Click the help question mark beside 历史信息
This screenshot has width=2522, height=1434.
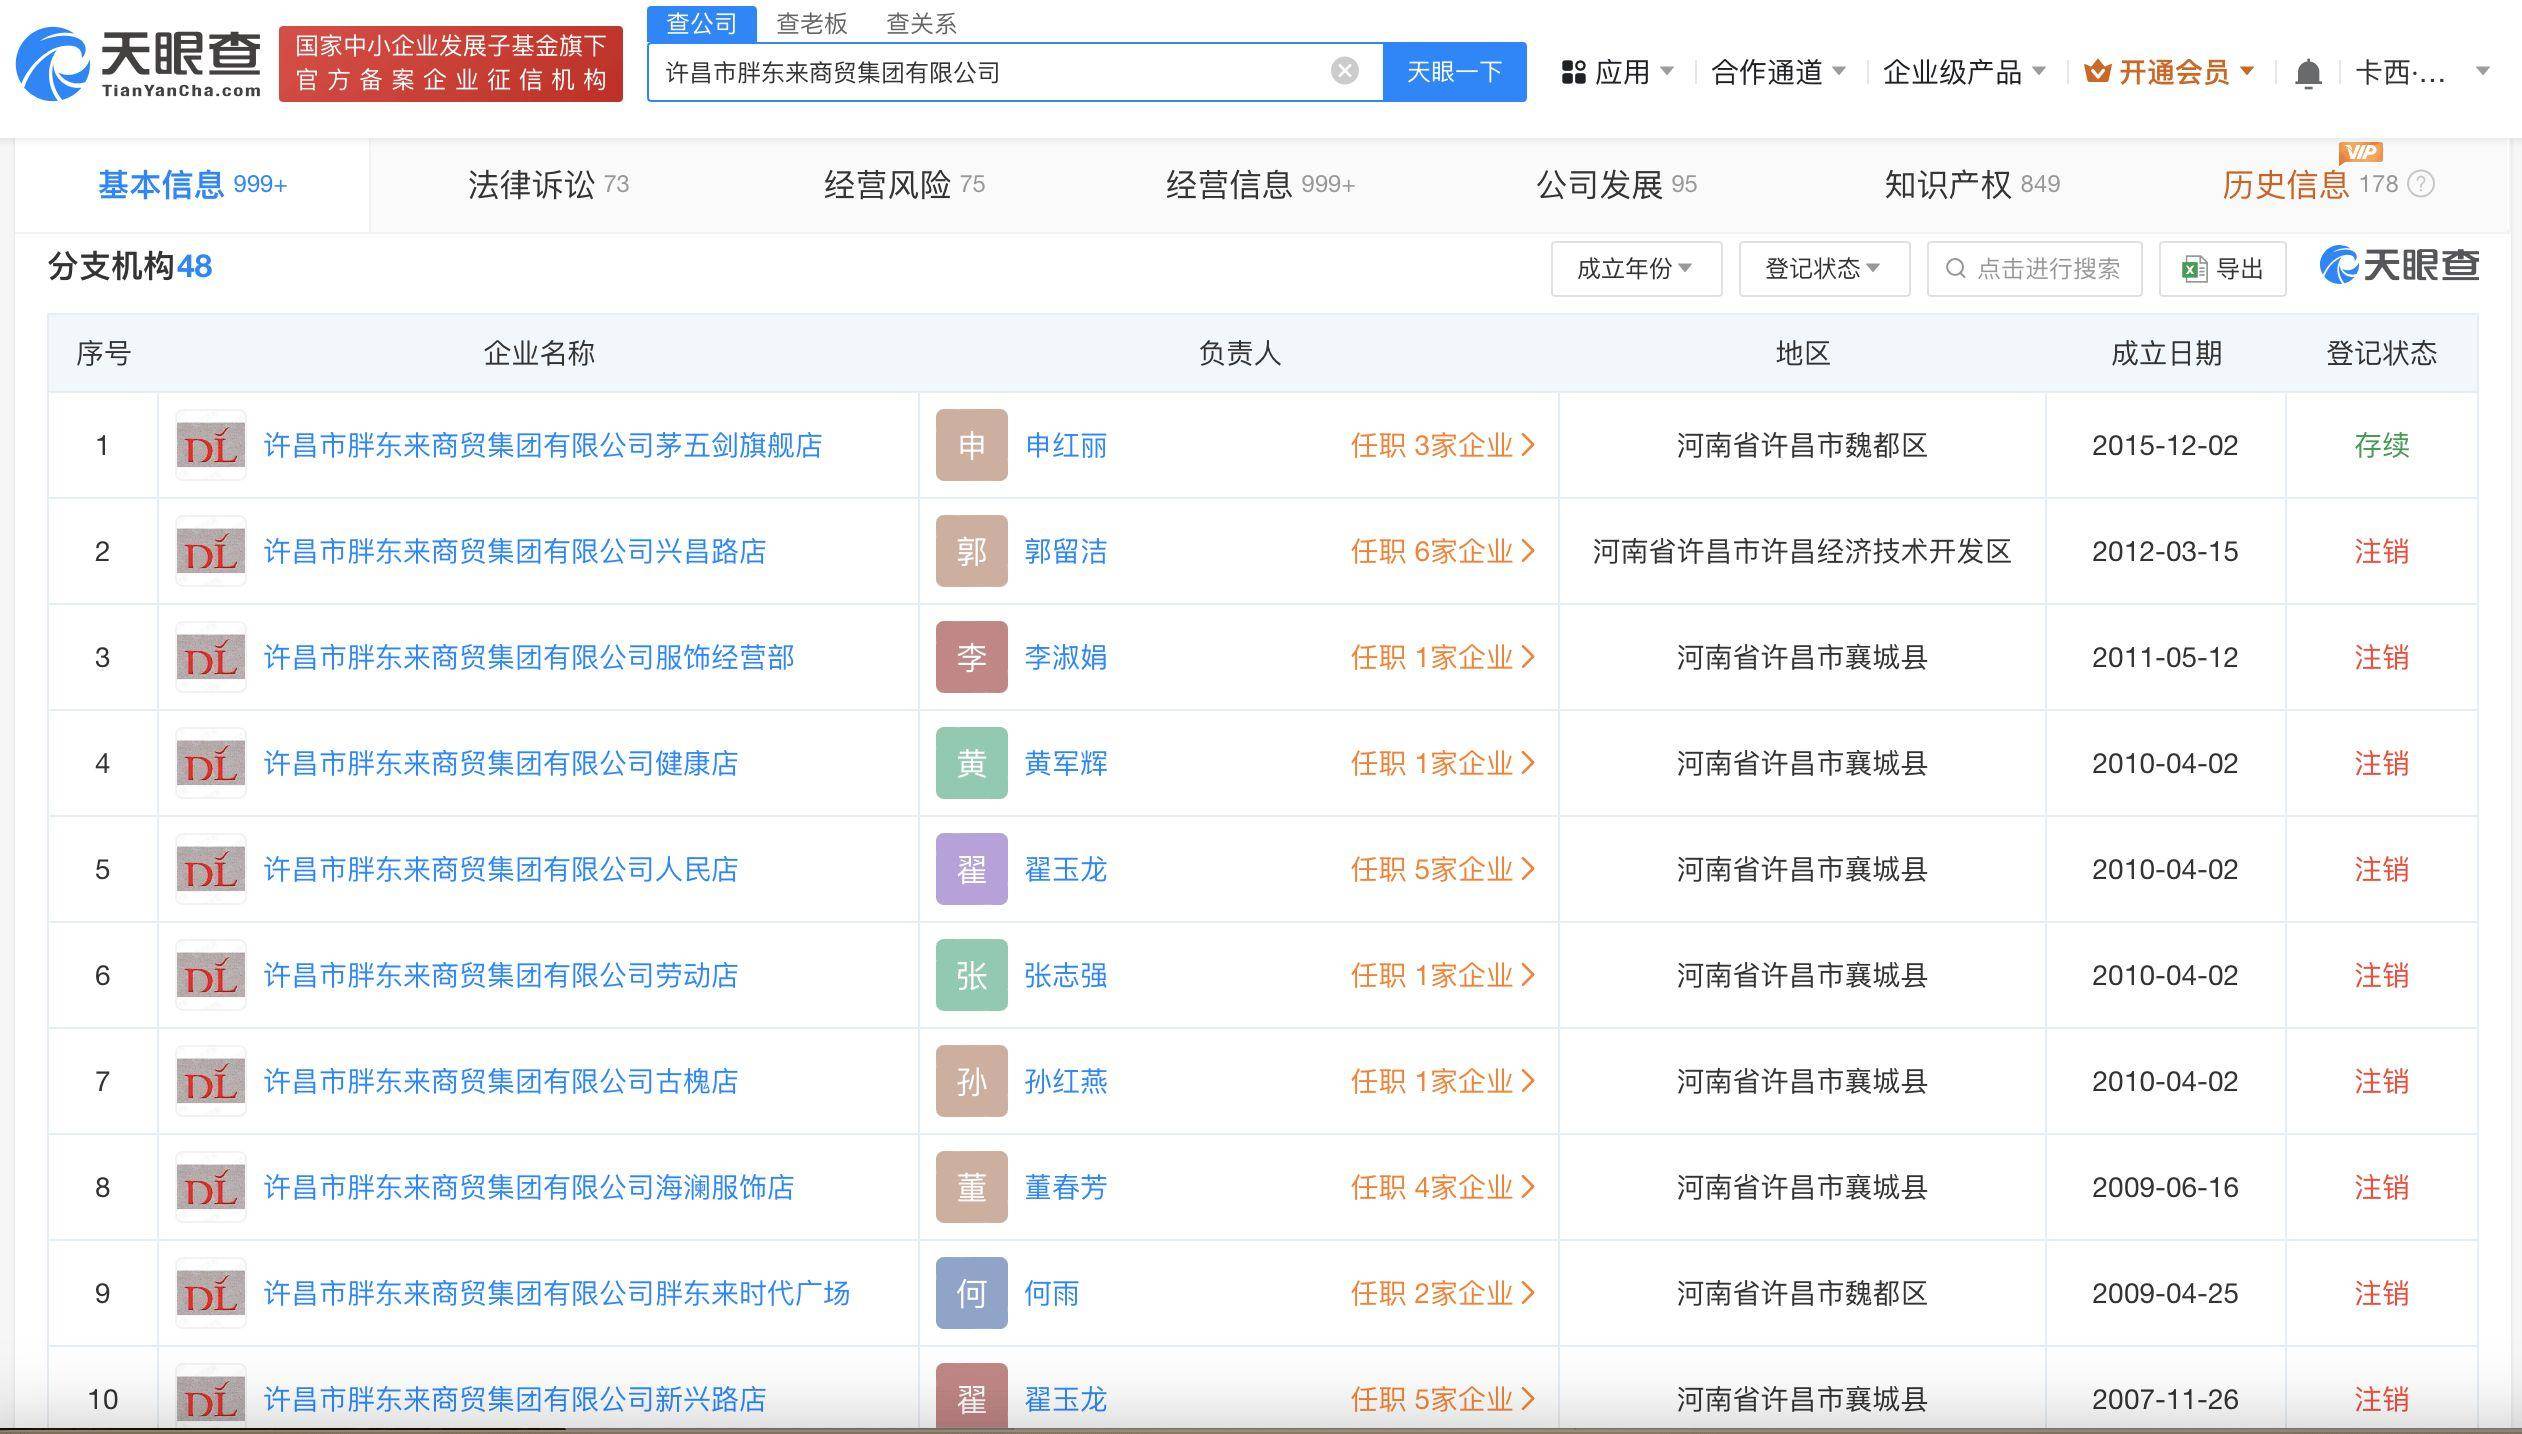(2421, 184)
